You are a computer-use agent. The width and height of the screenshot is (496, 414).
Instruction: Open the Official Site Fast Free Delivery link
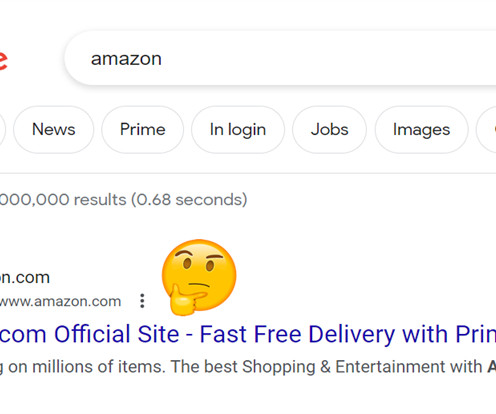coord(248,334)
